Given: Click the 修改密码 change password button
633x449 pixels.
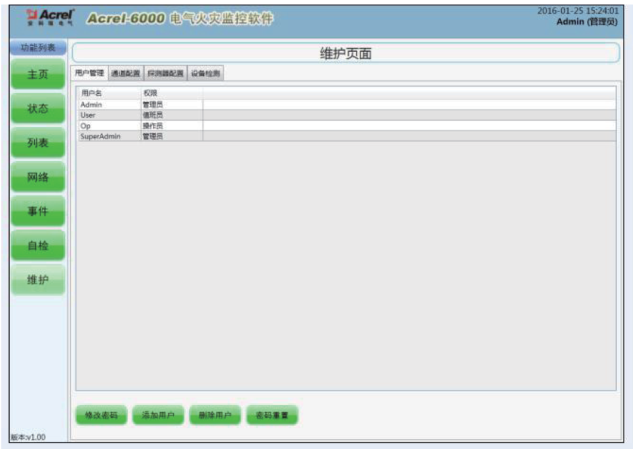Looking at the screenshot, I should (101, 415).
